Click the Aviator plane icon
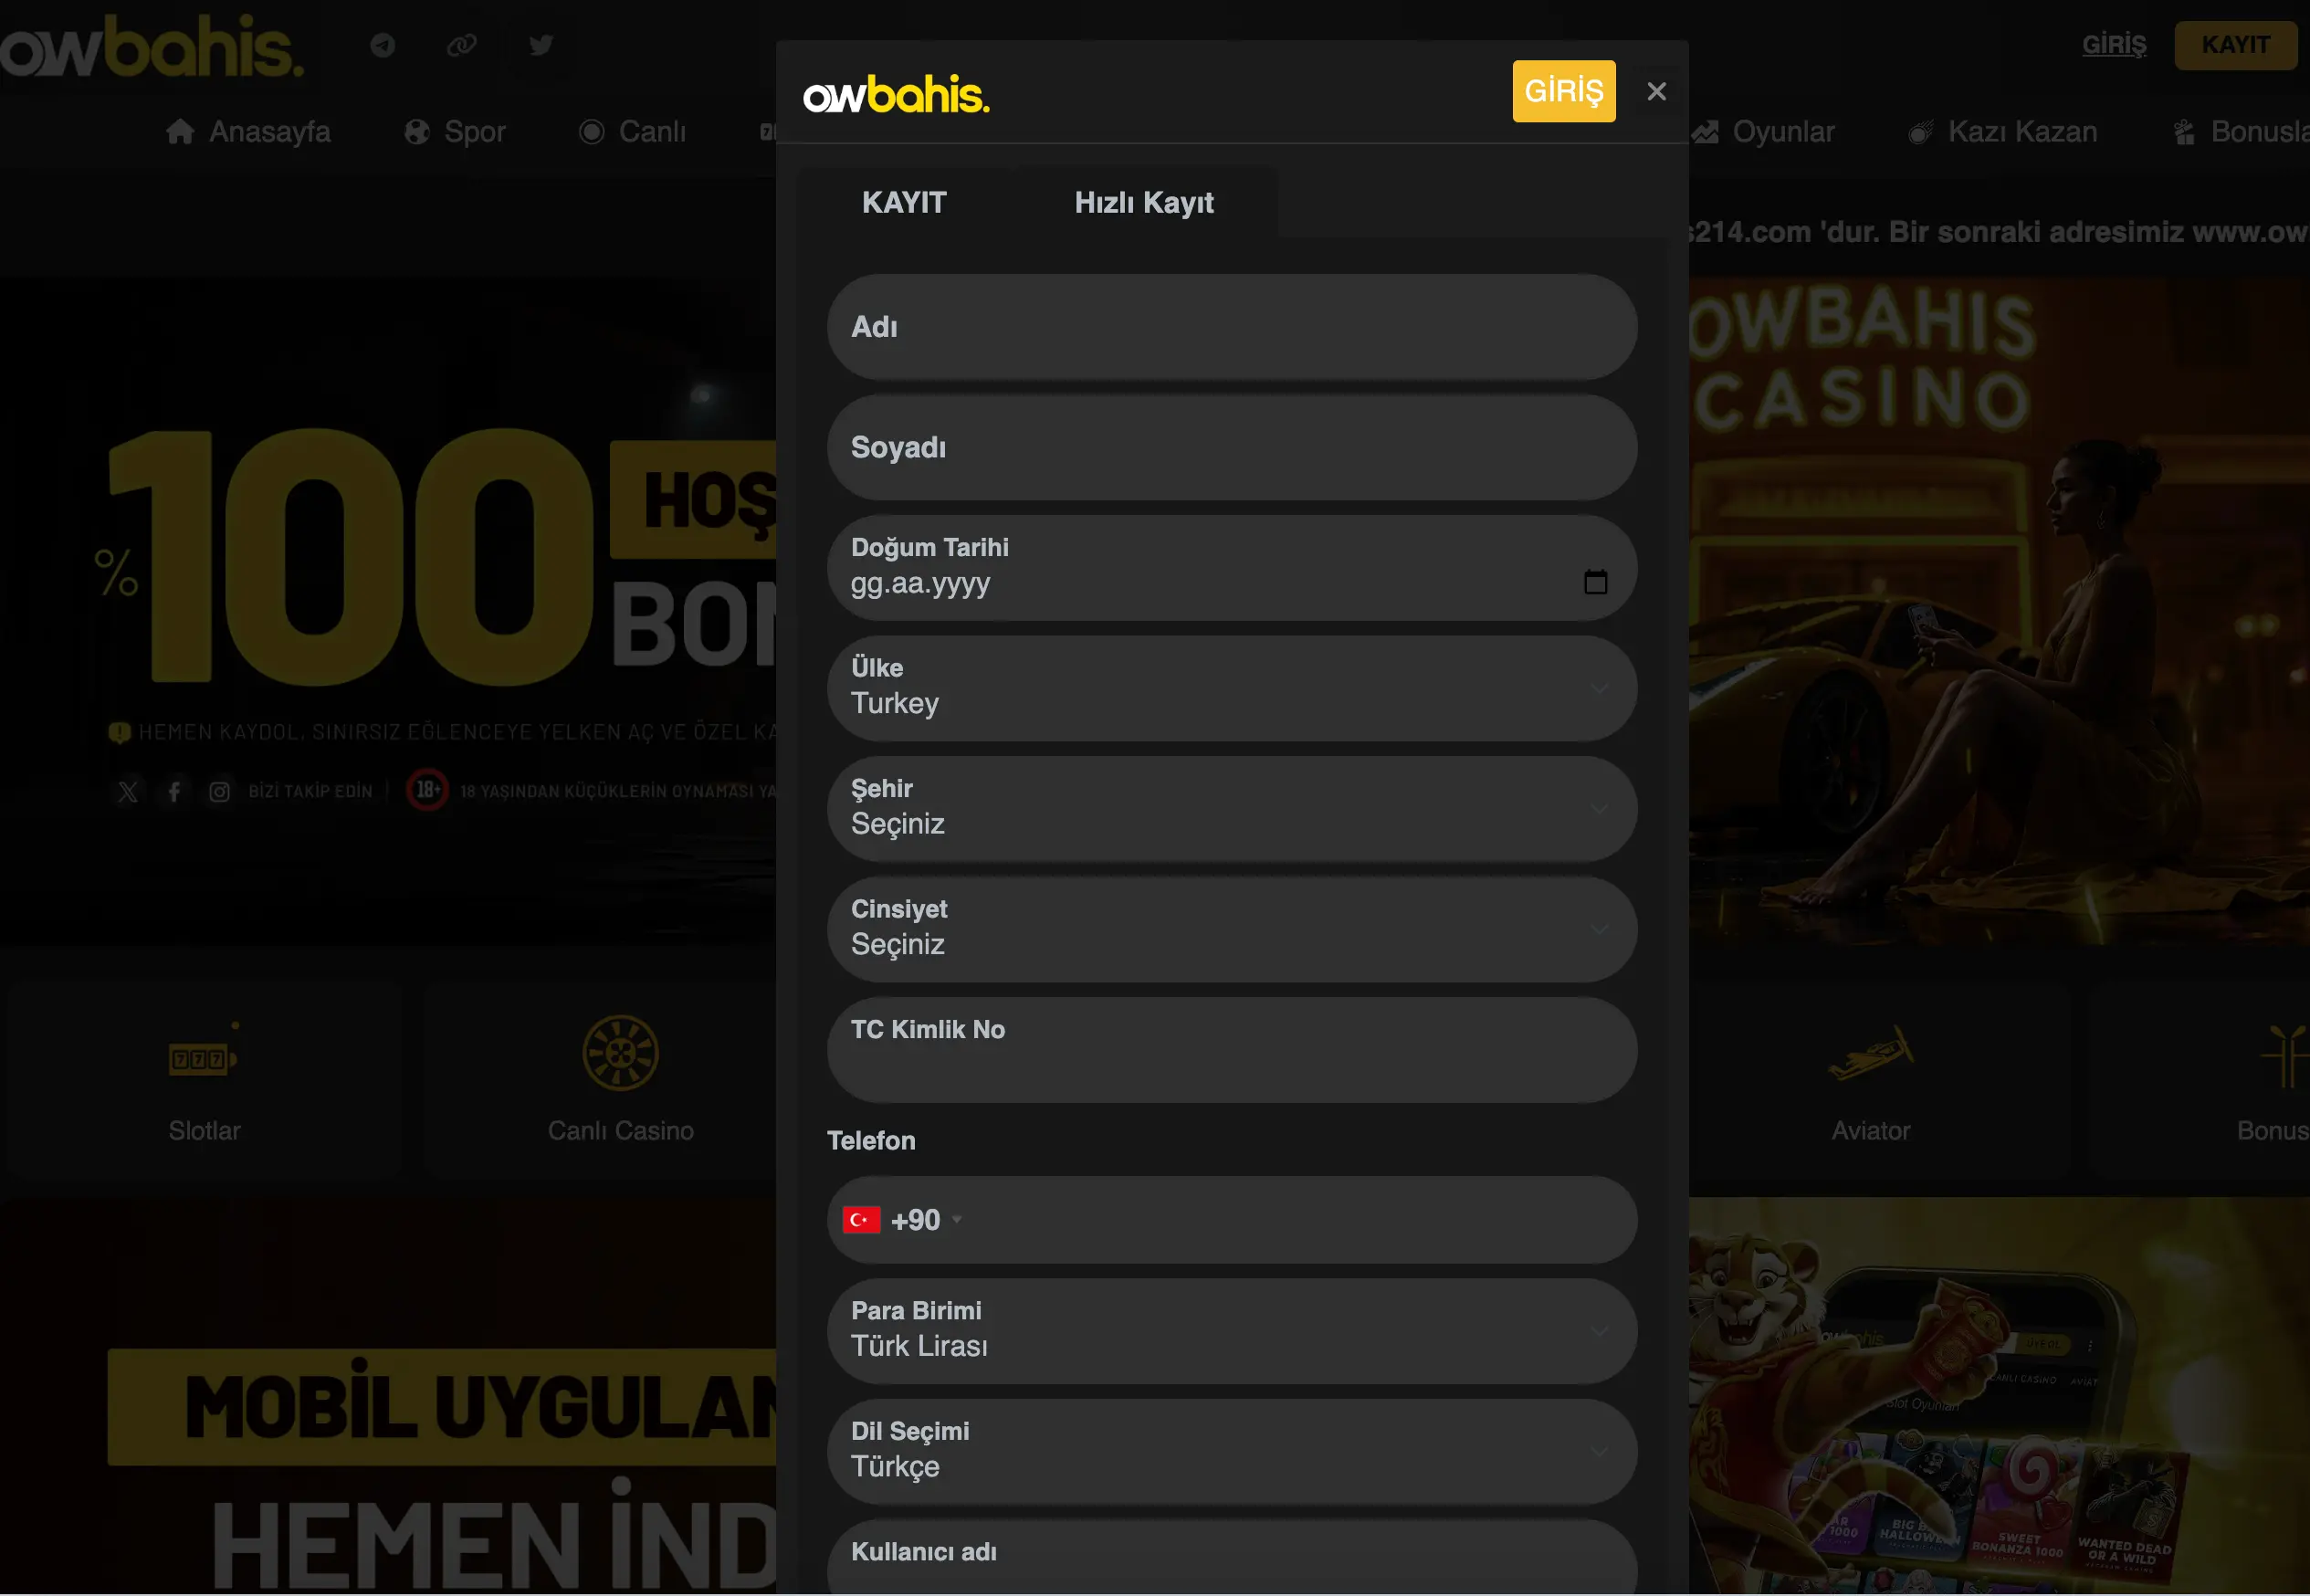This screenshot has height=1596, width=2310. point(1870,1053)
